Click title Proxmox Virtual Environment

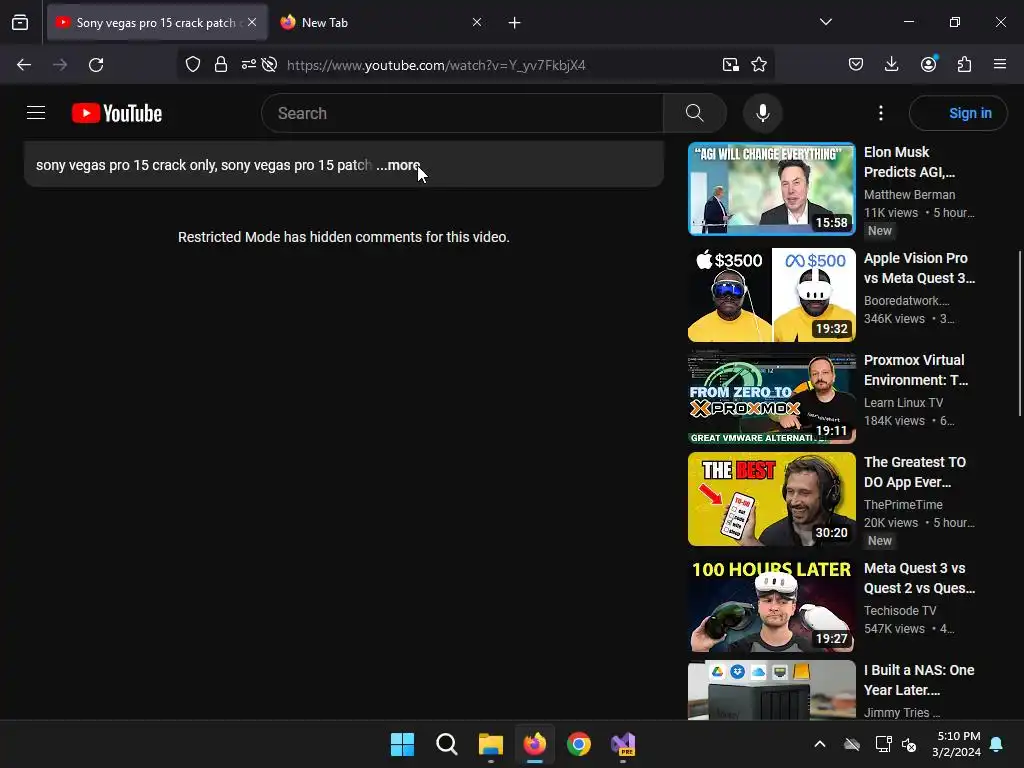[x=916, y=370]
